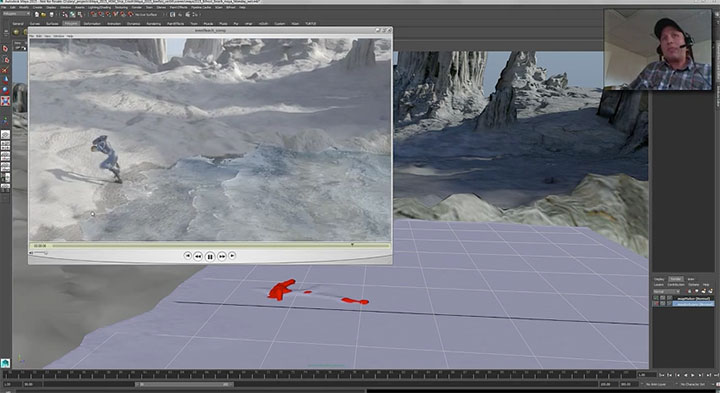Create a new scene from status line
Image resolution: width=720 pixels, height=393 pixels.
coord(37,14)
